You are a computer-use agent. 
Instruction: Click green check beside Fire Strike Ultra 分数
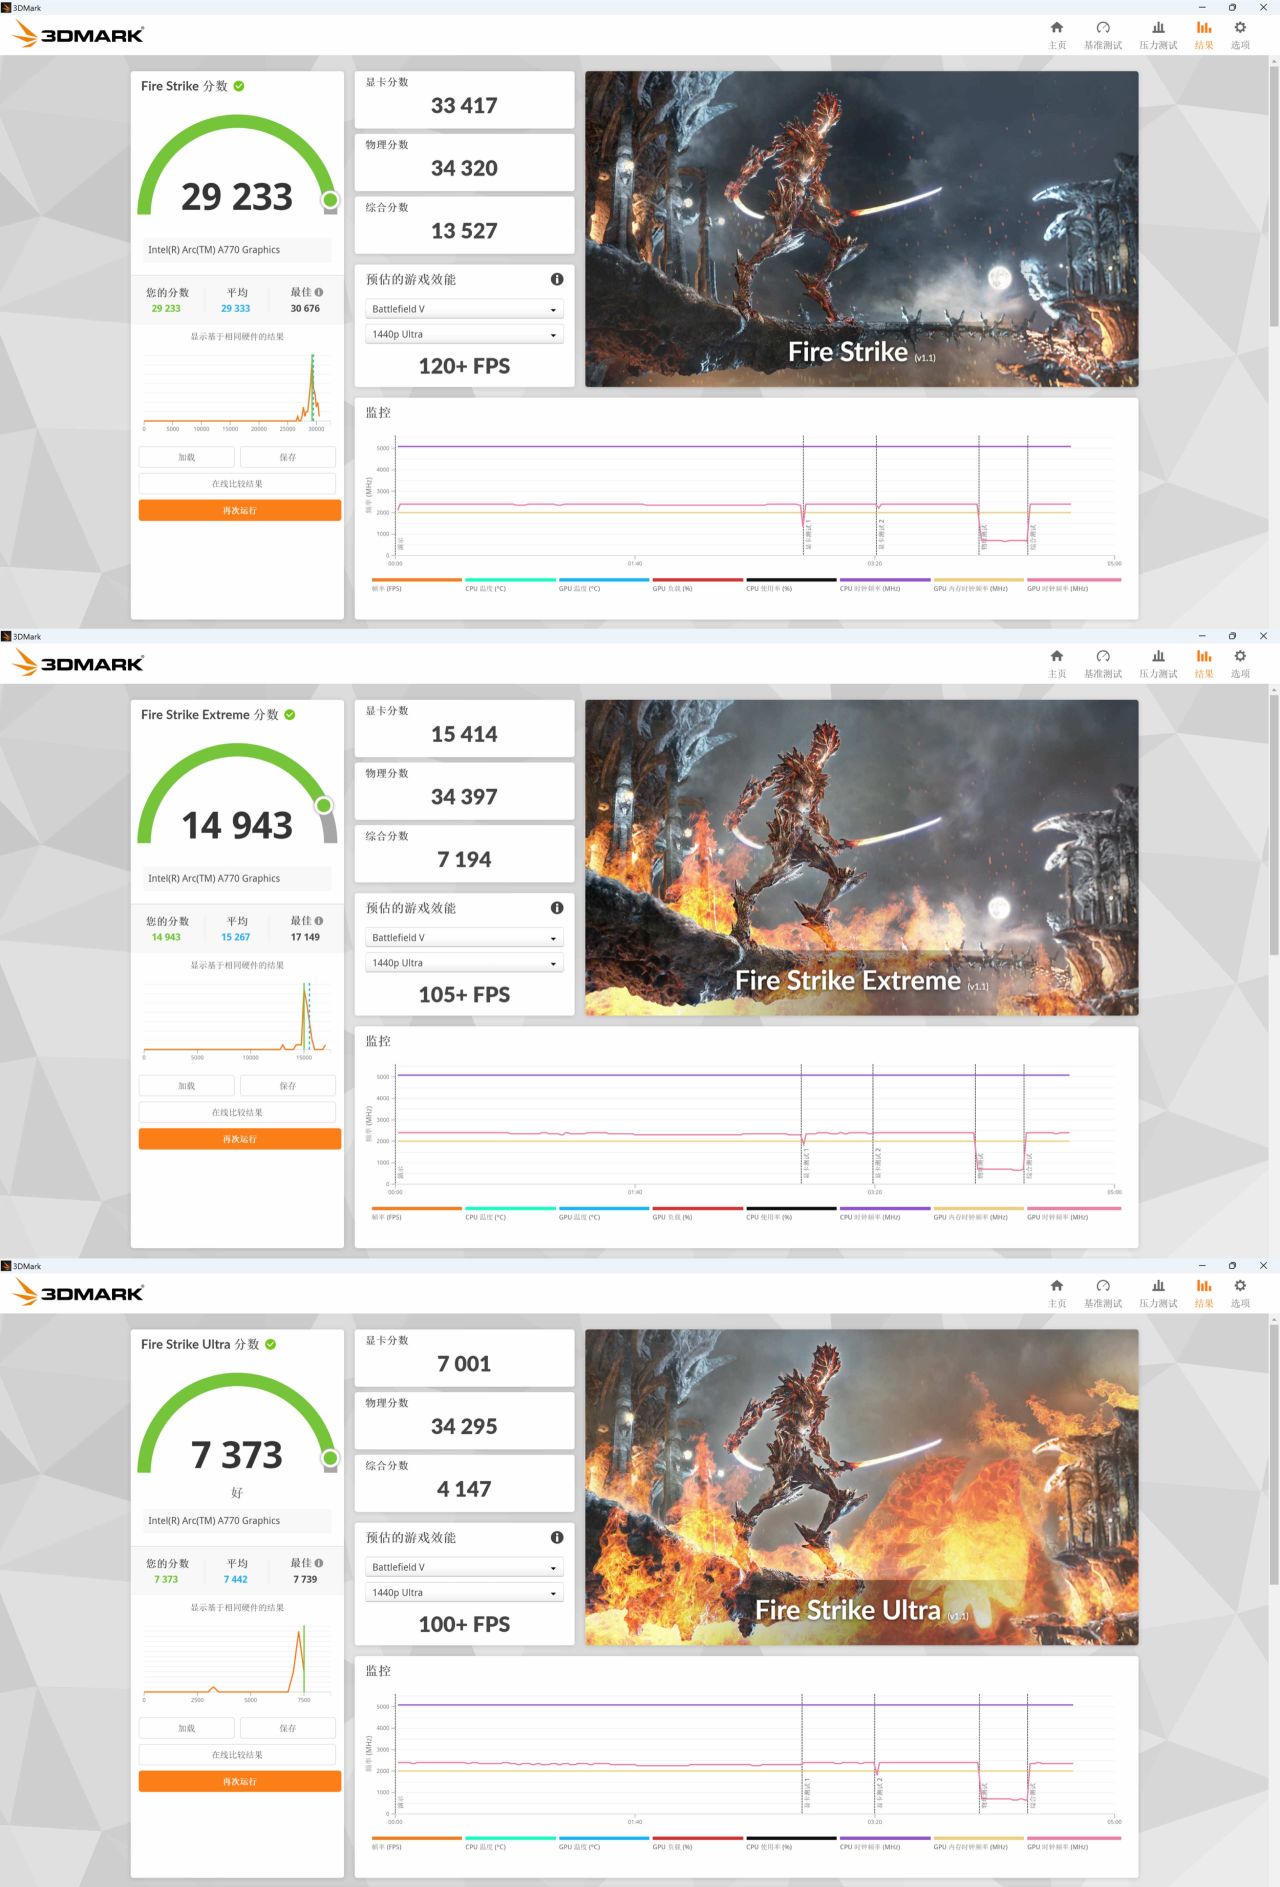pyautogui.click(x=271, y=1345)
